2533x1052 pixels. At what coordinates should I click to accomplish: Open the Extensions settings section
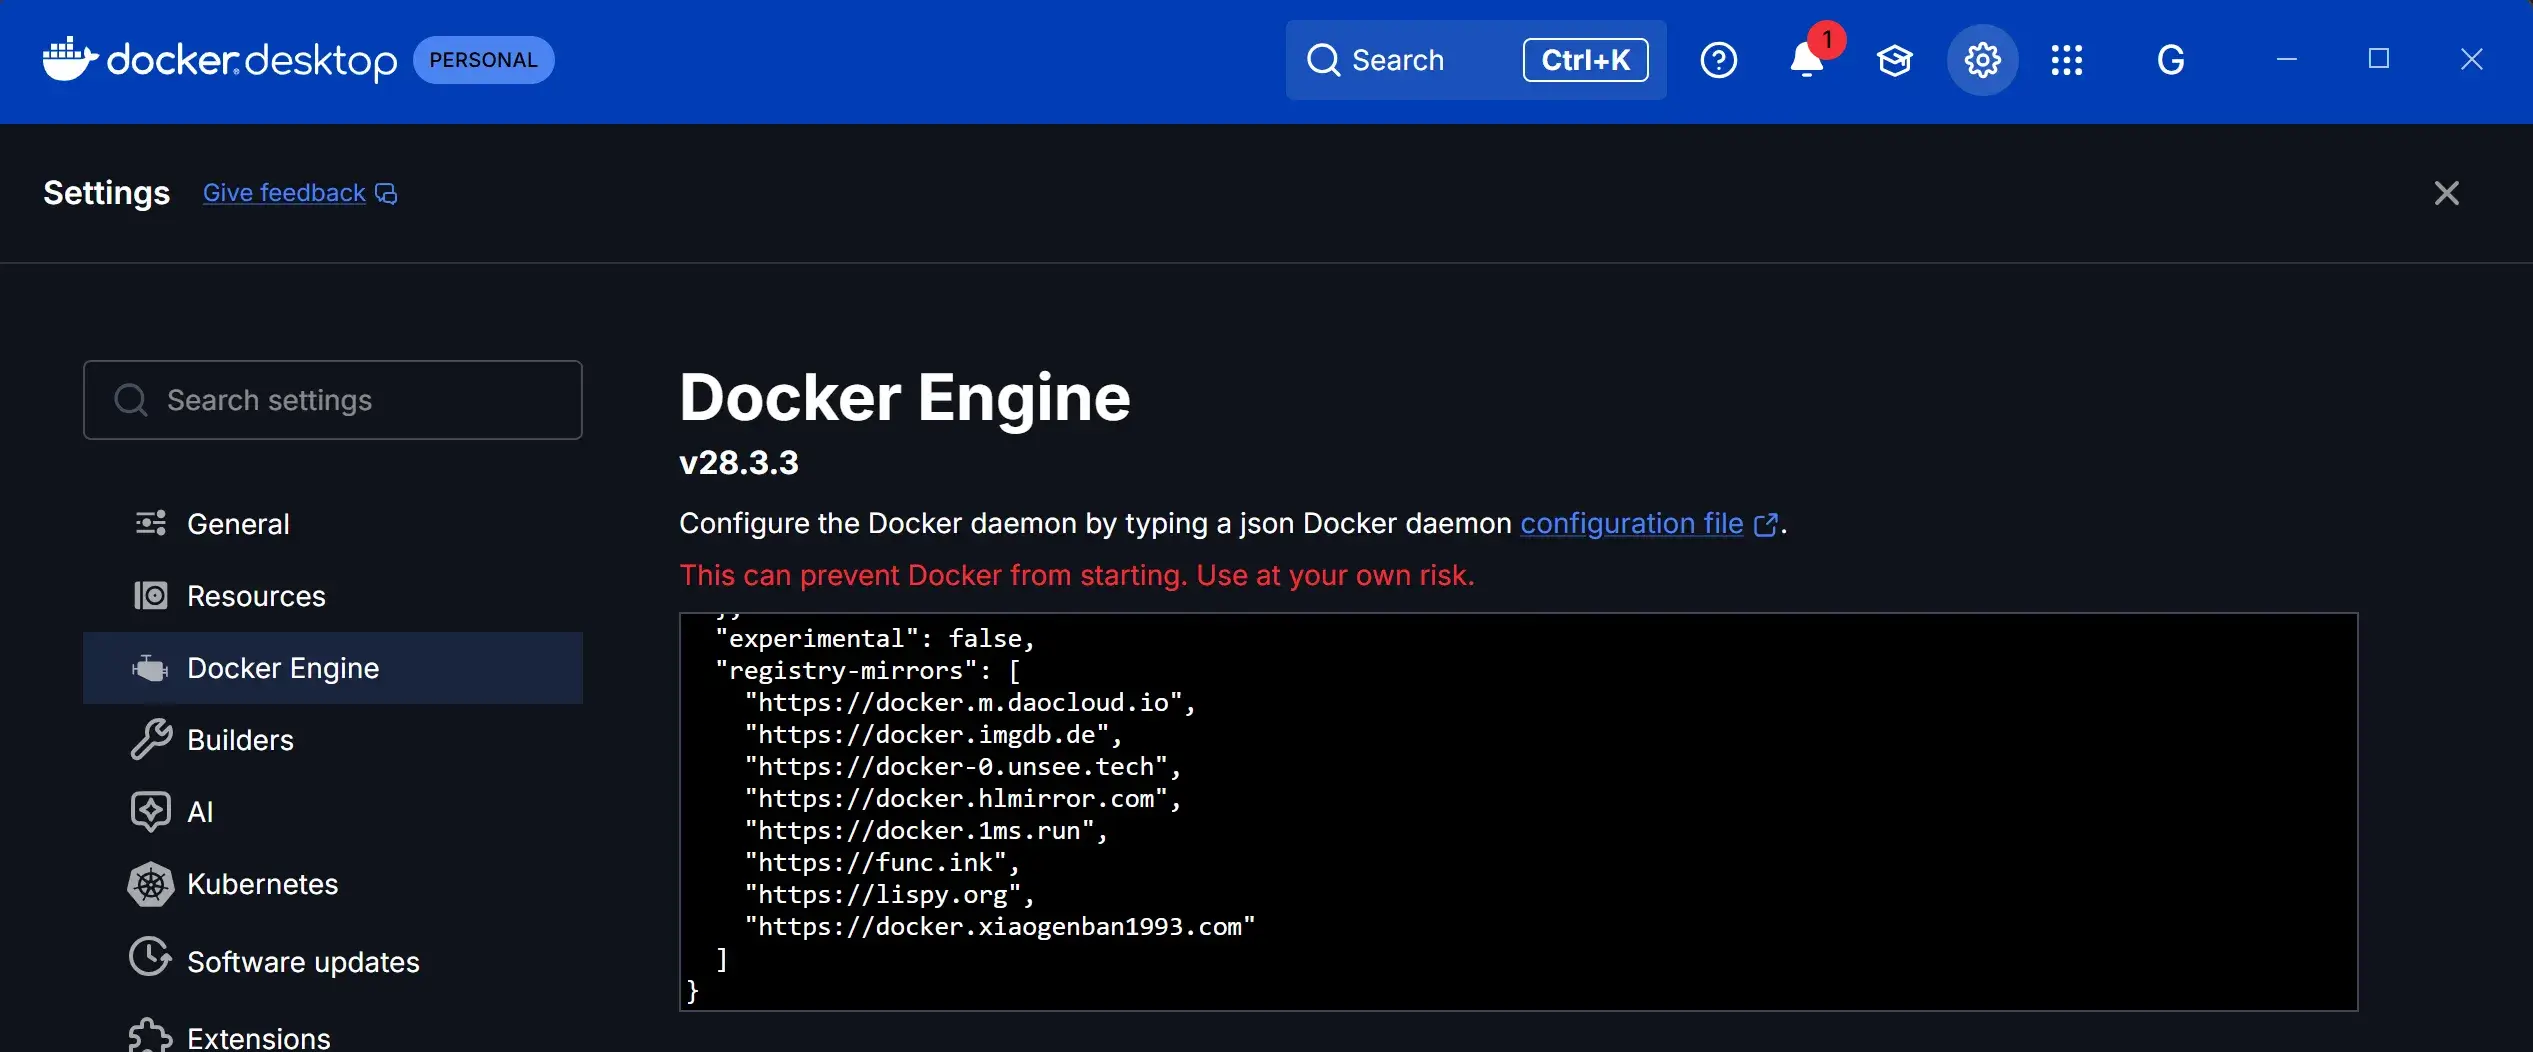coord(333,1036)
